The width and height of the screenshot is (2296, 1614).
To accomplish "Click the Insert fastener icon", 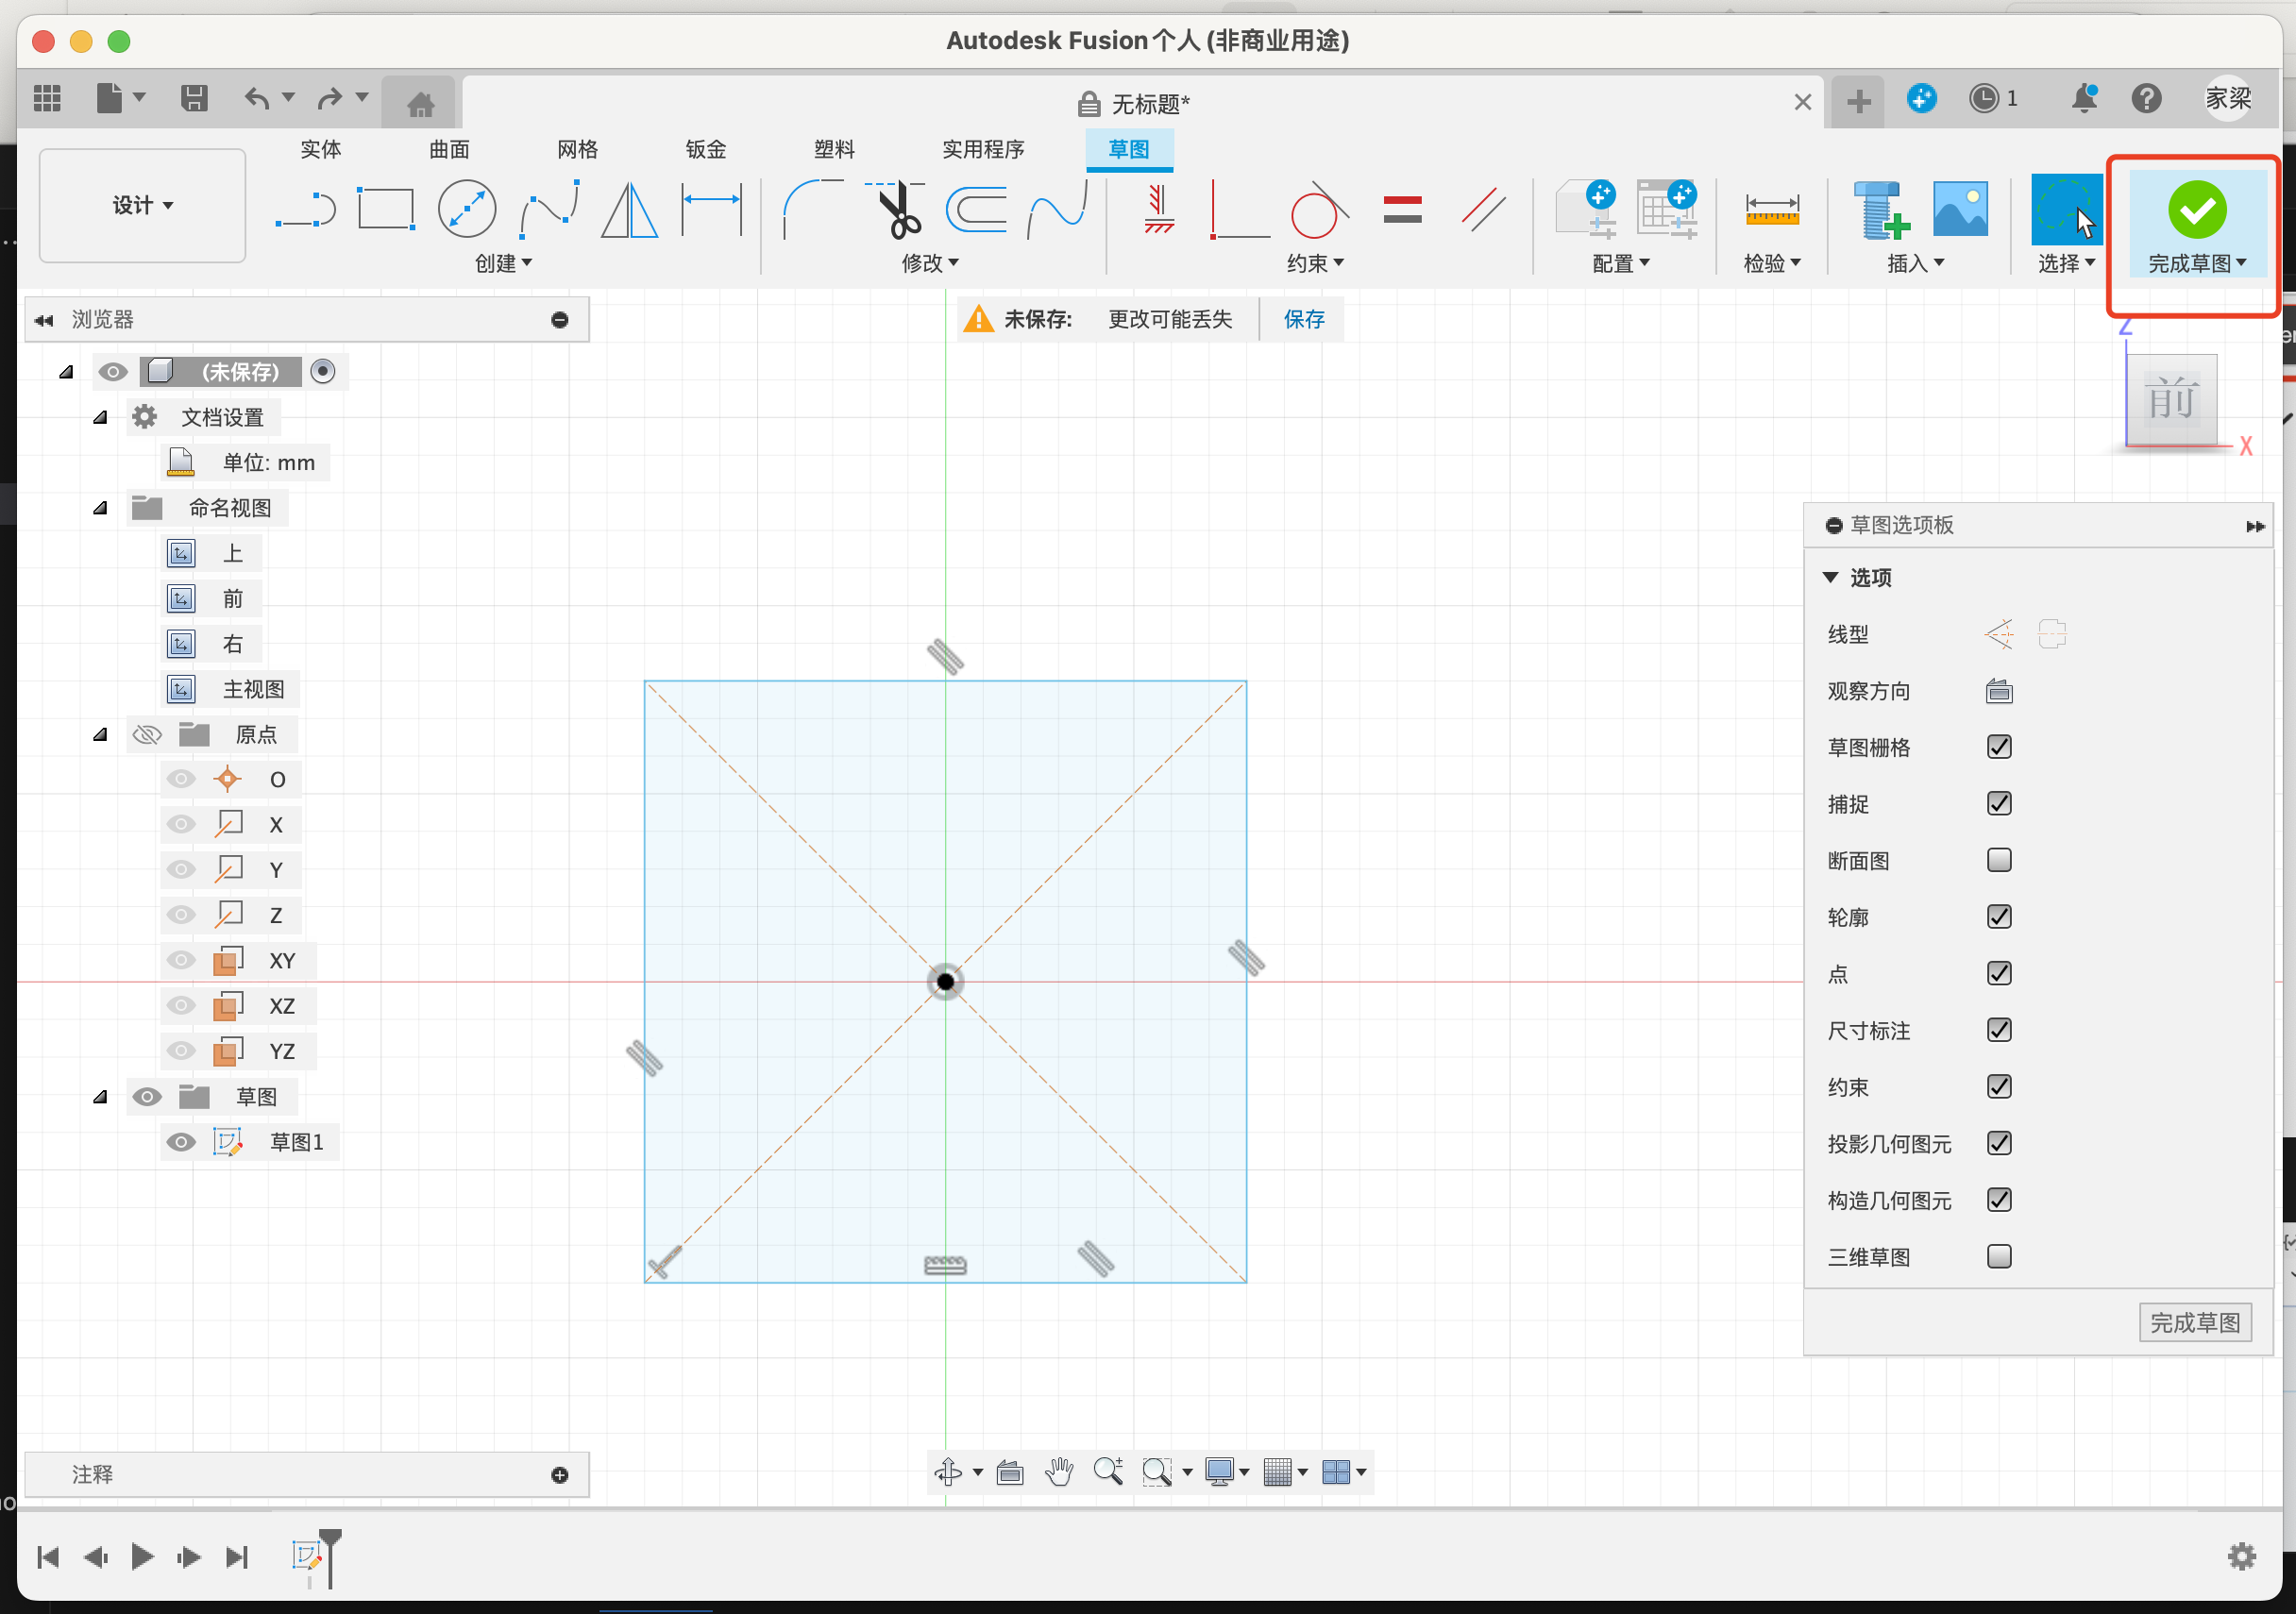I will (x=1881, y=209).
